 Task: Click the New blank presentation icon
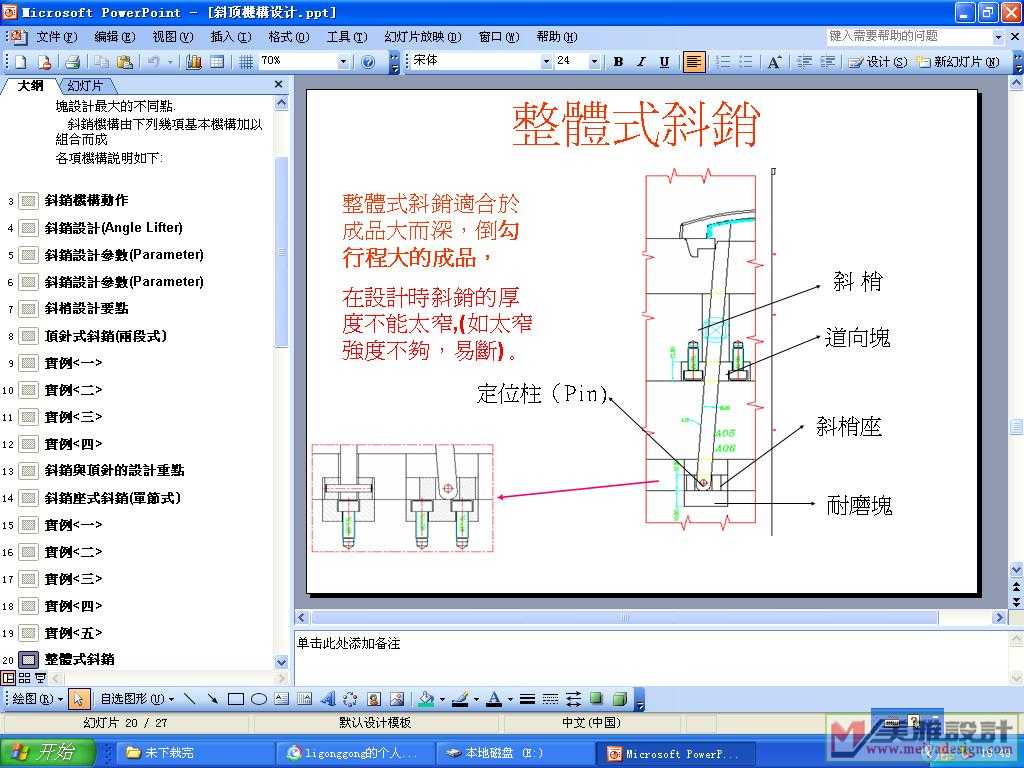point(21,62)
